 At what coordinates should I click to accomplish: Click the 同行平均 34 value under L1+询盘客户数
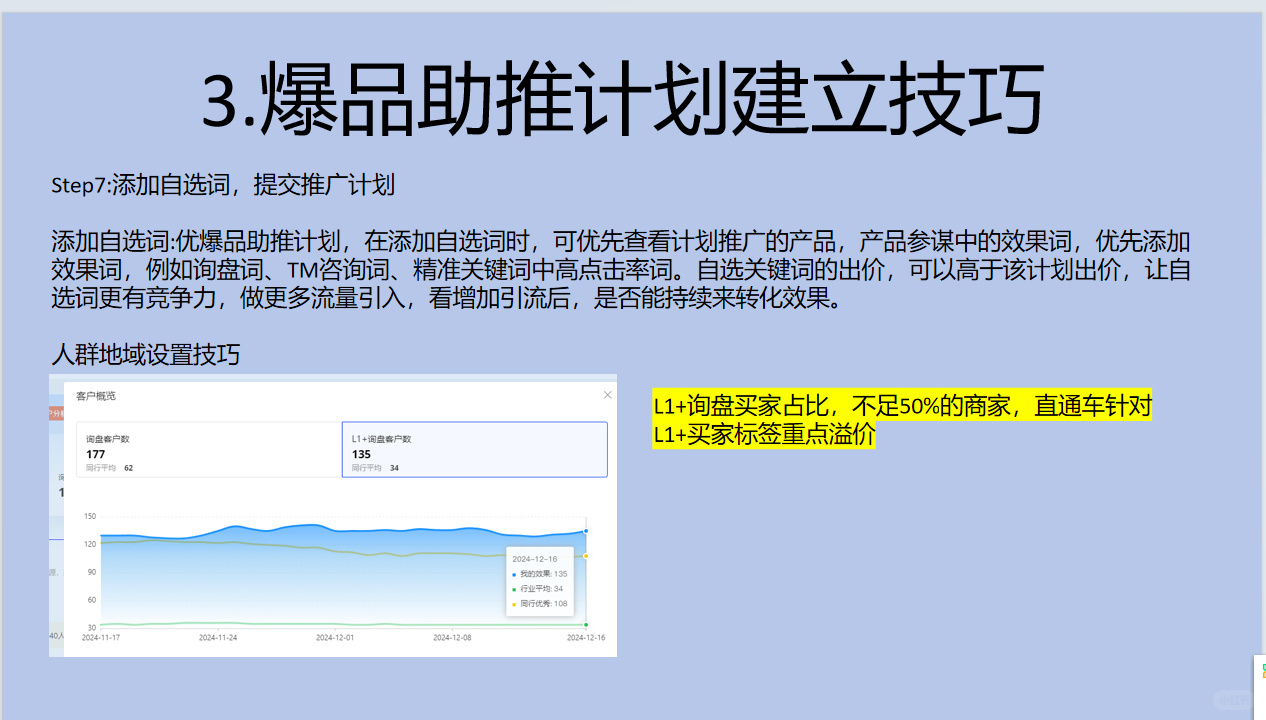375,468
